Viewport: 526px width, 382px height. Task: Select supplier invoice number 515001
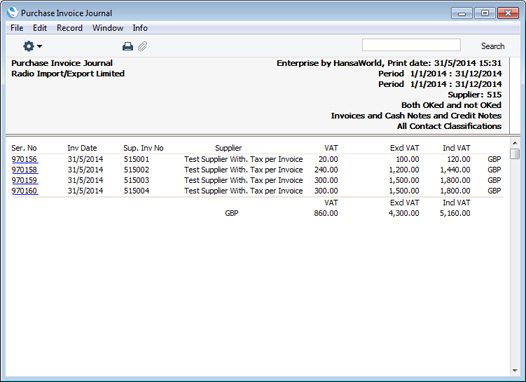click(136, 159)
